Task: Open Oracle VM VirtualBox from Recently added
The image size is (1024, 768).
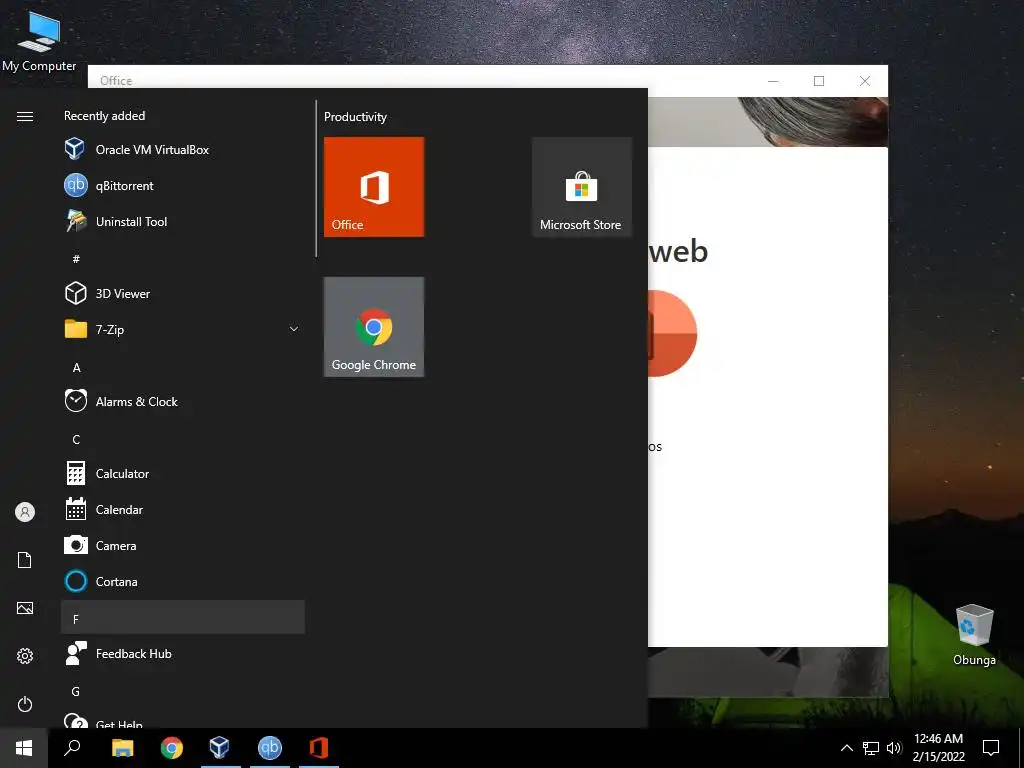Action: click(183, 150)
